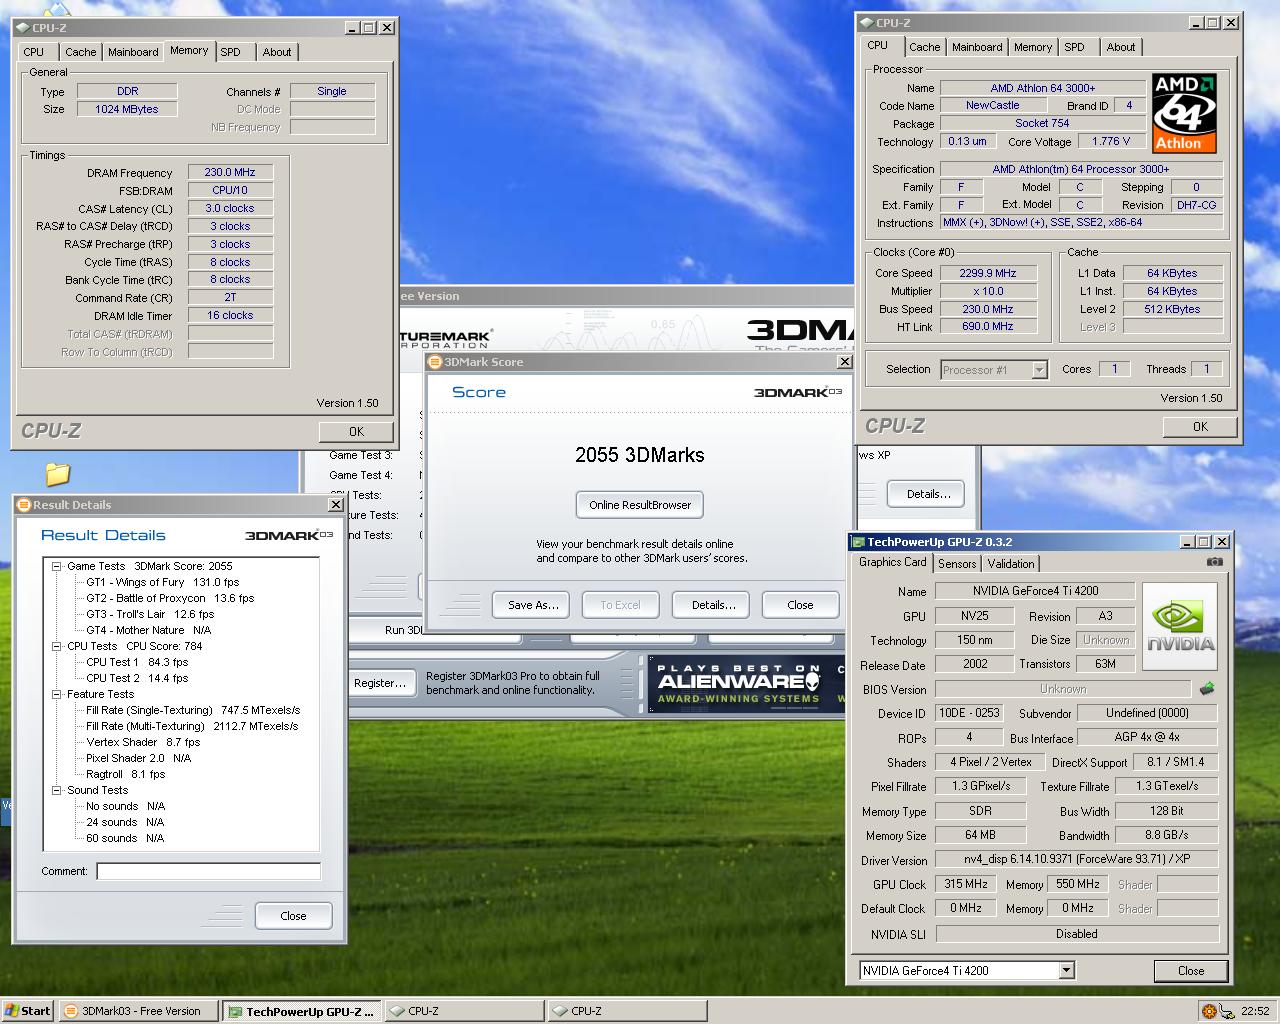Open the desktop folder icon
This screenshot has width=1280, height=1024.
click(58, 474)
